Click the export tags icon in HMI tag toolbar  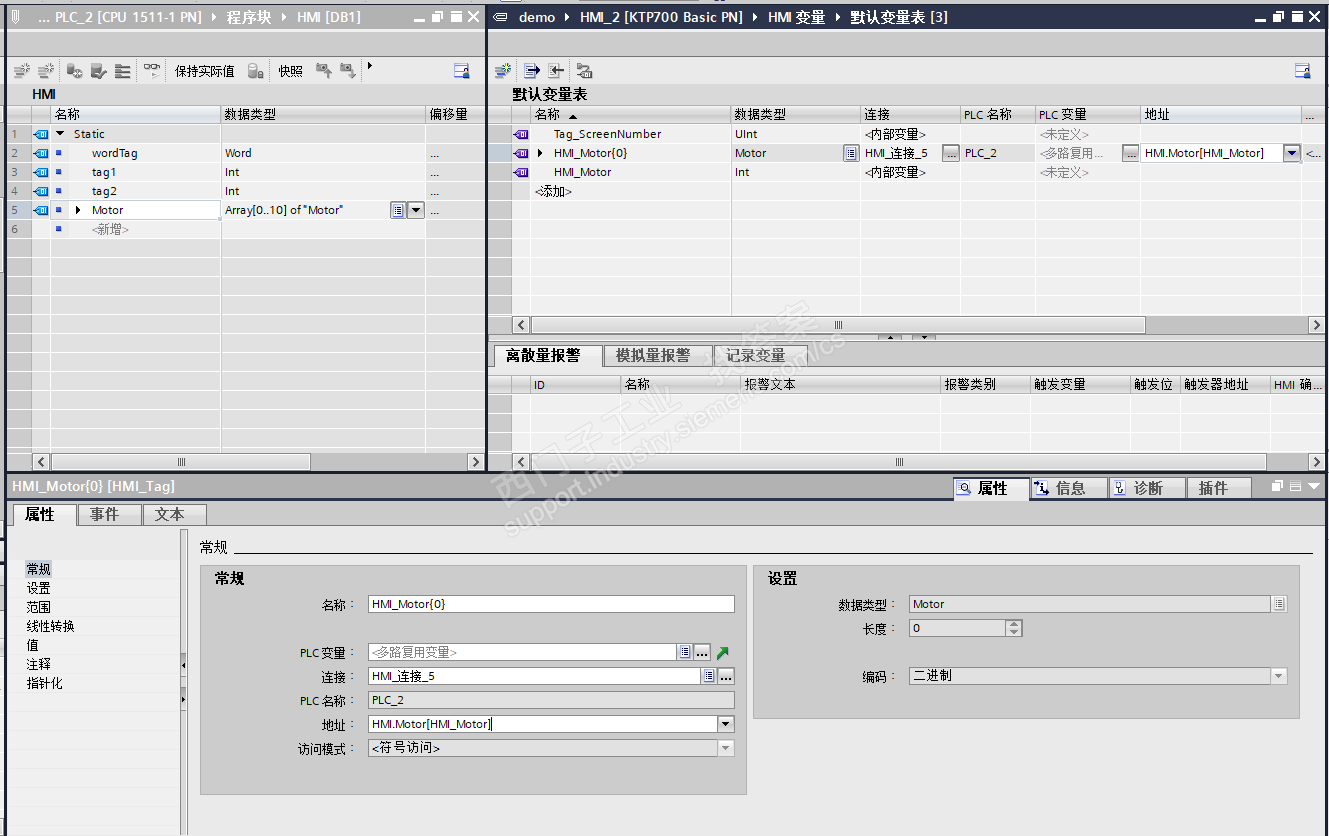pyautogui.click(x=532, y=71)
